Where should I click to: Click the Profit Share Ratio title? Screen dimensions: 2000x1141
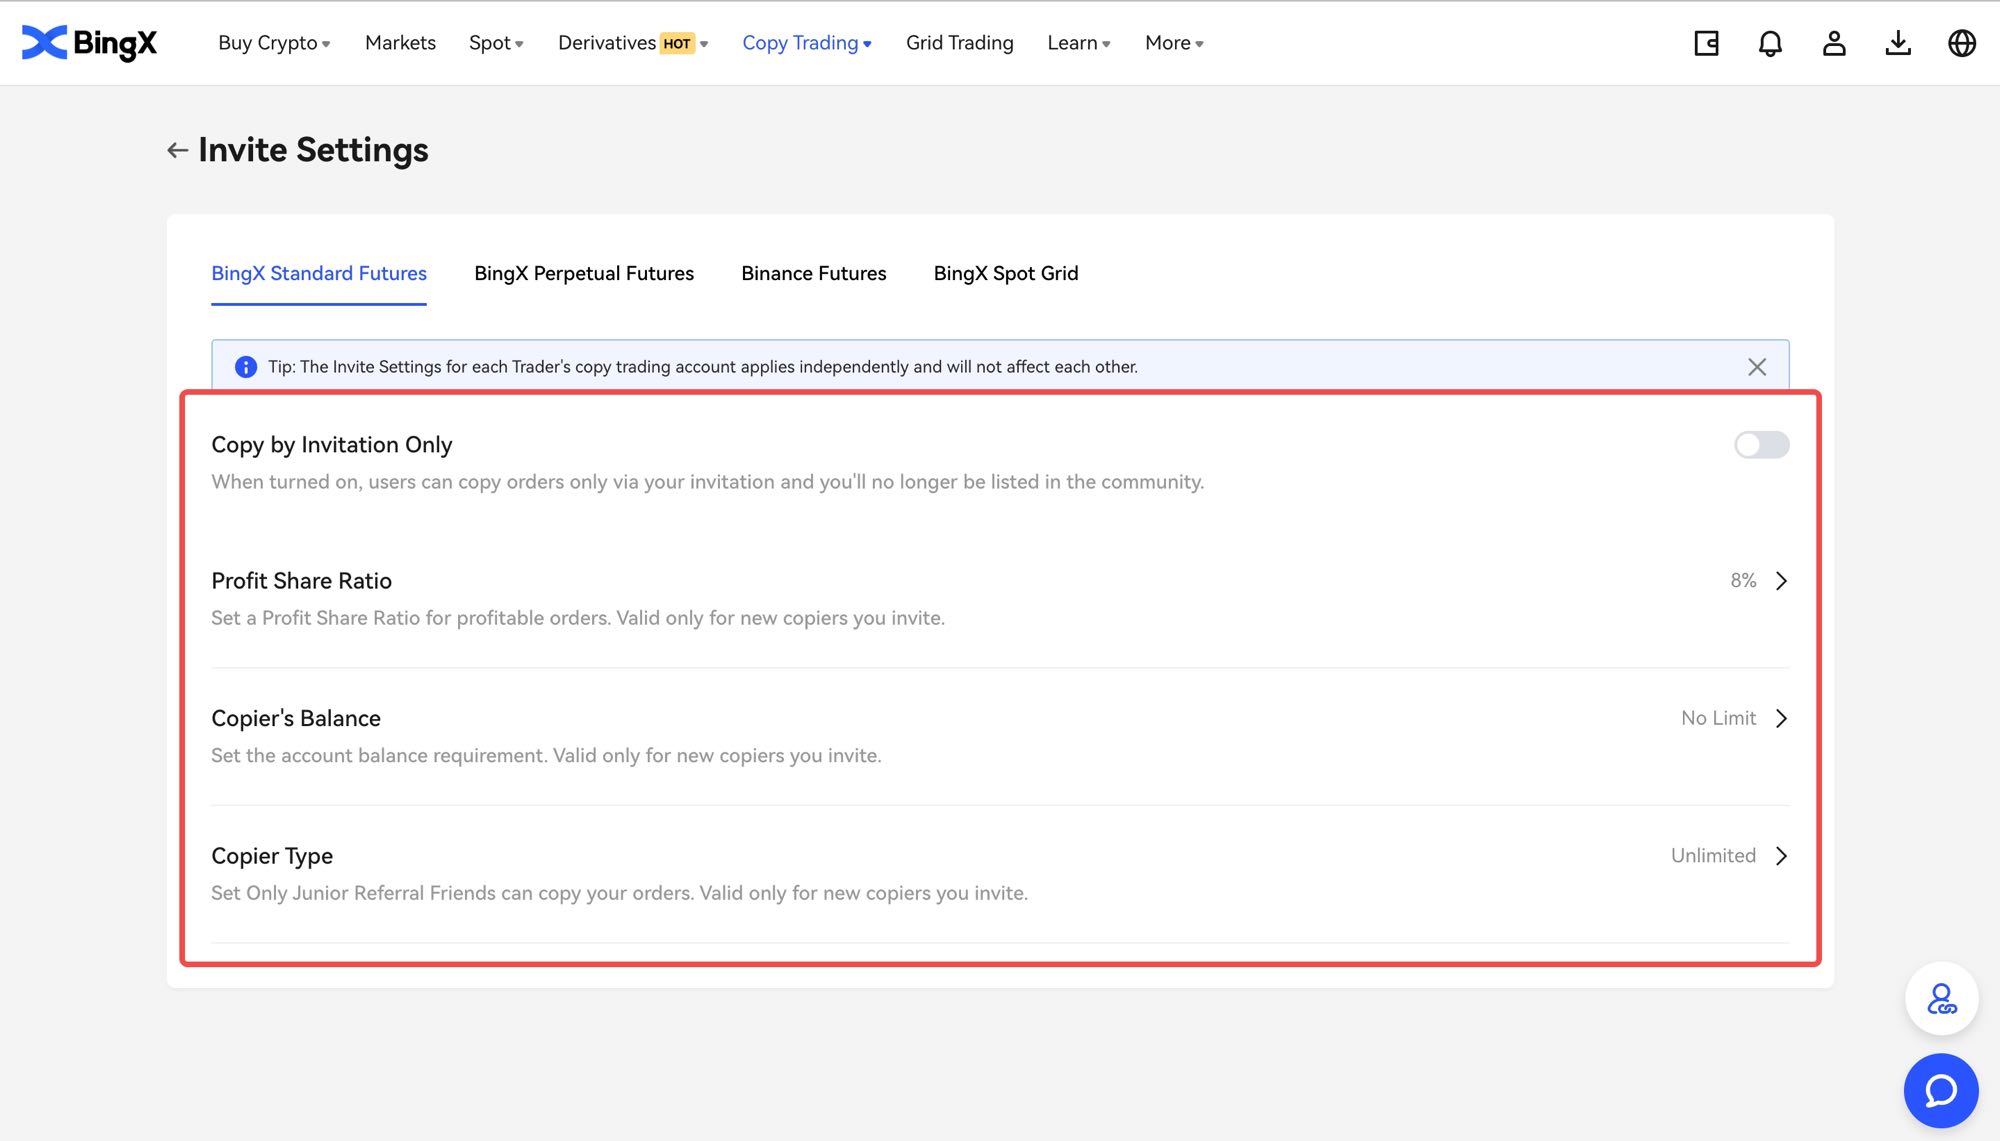coord(301,581)
